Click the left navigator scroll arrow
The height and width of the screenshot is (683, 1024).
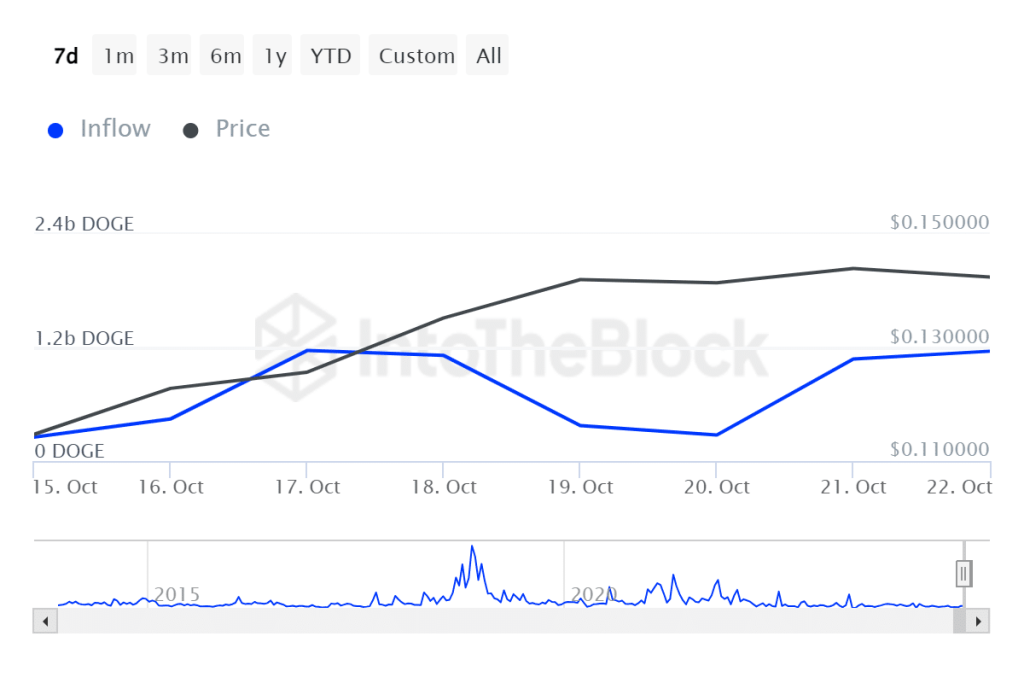click(x=45, y=621)
